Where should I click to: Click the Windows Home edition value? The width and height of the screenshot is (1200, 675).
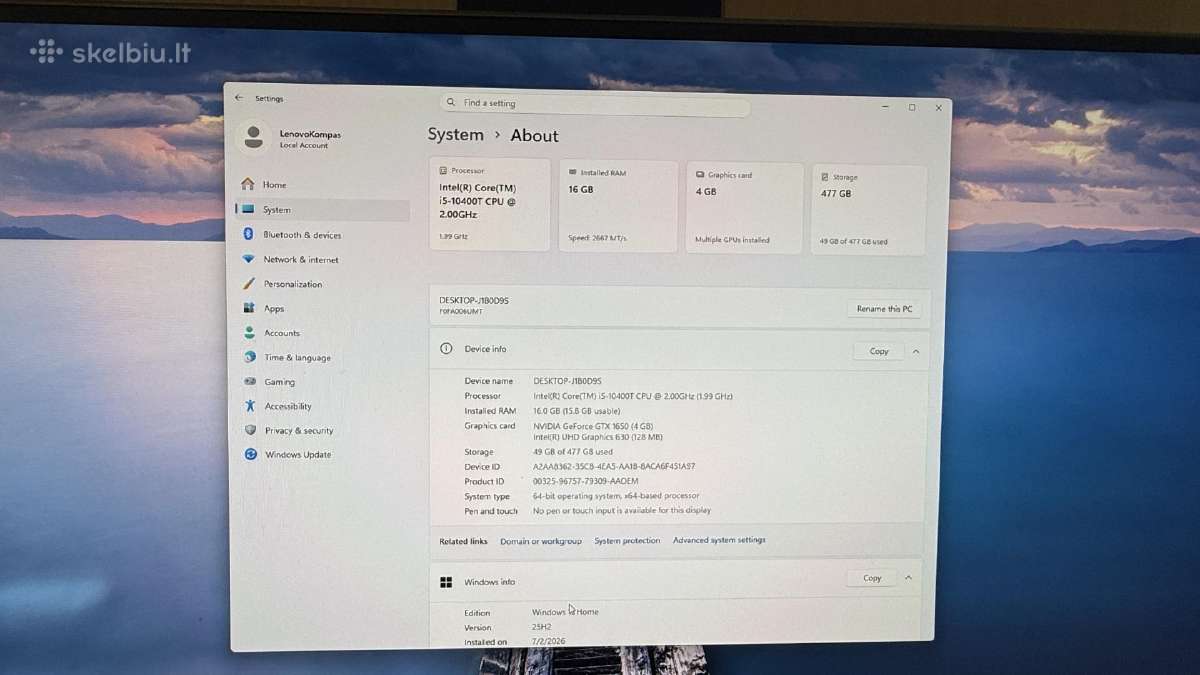point(565,612)
